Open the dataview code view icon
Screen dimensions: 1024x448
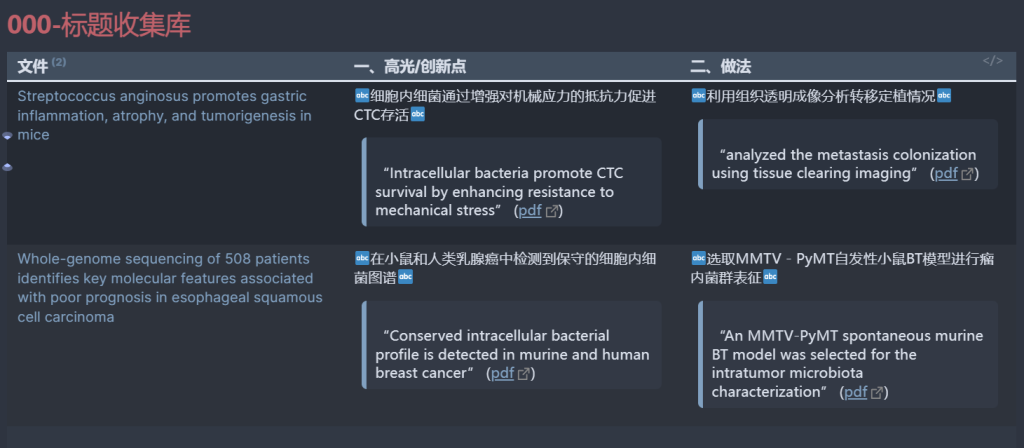[992, 61]
